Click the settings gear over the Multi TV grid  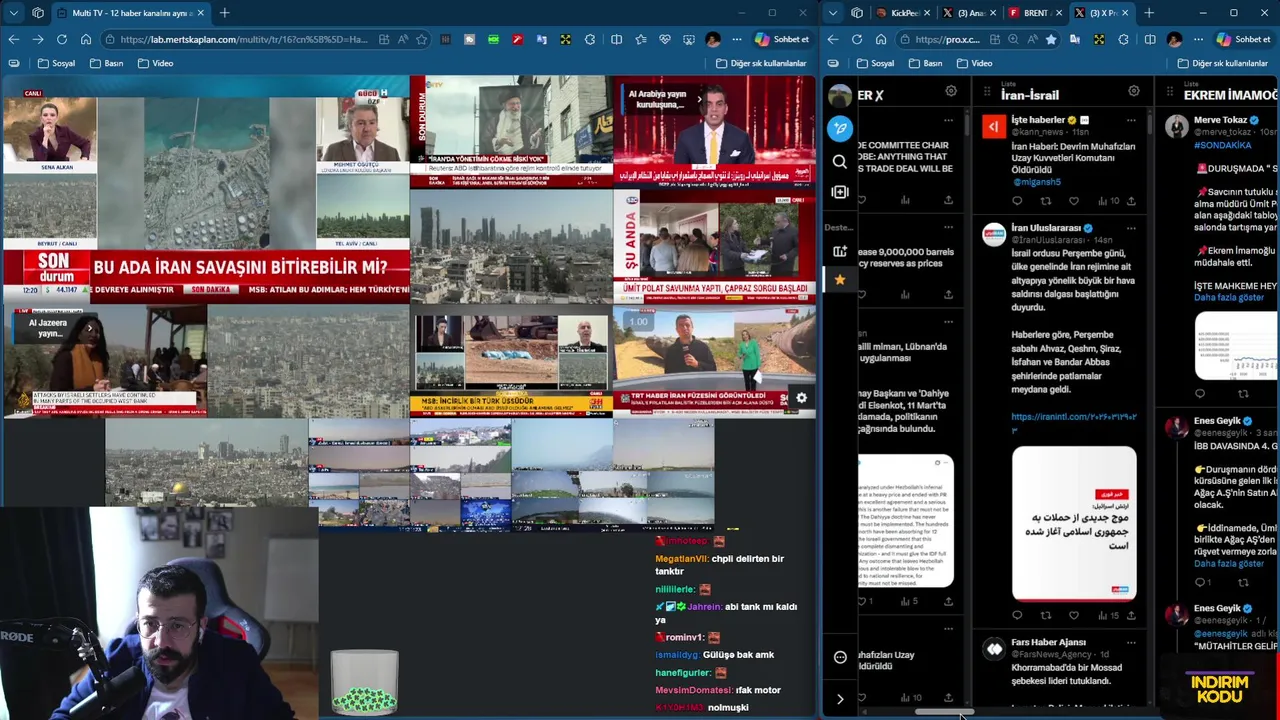[x=801, y=398]
